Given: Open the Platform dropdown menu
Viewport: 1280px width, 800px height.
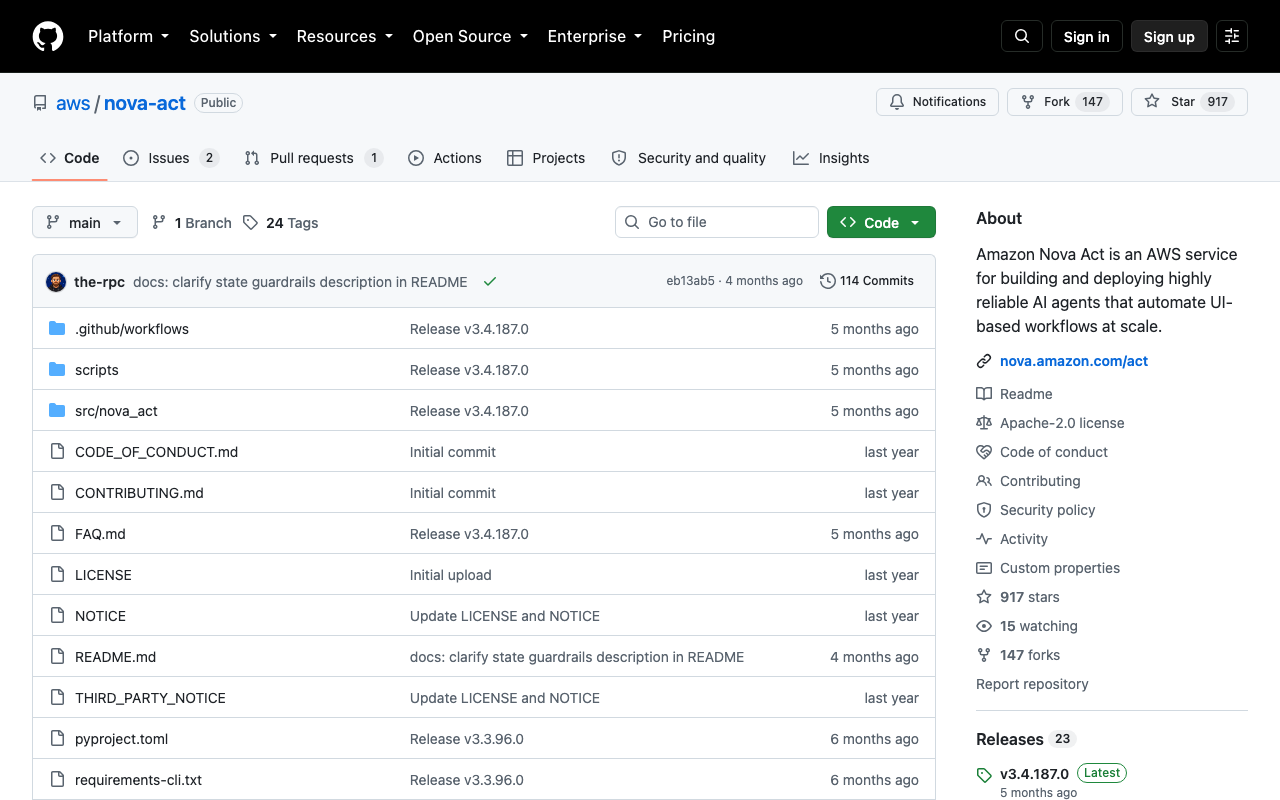Looking at the screenshot, I should click(x=129, y=36).
